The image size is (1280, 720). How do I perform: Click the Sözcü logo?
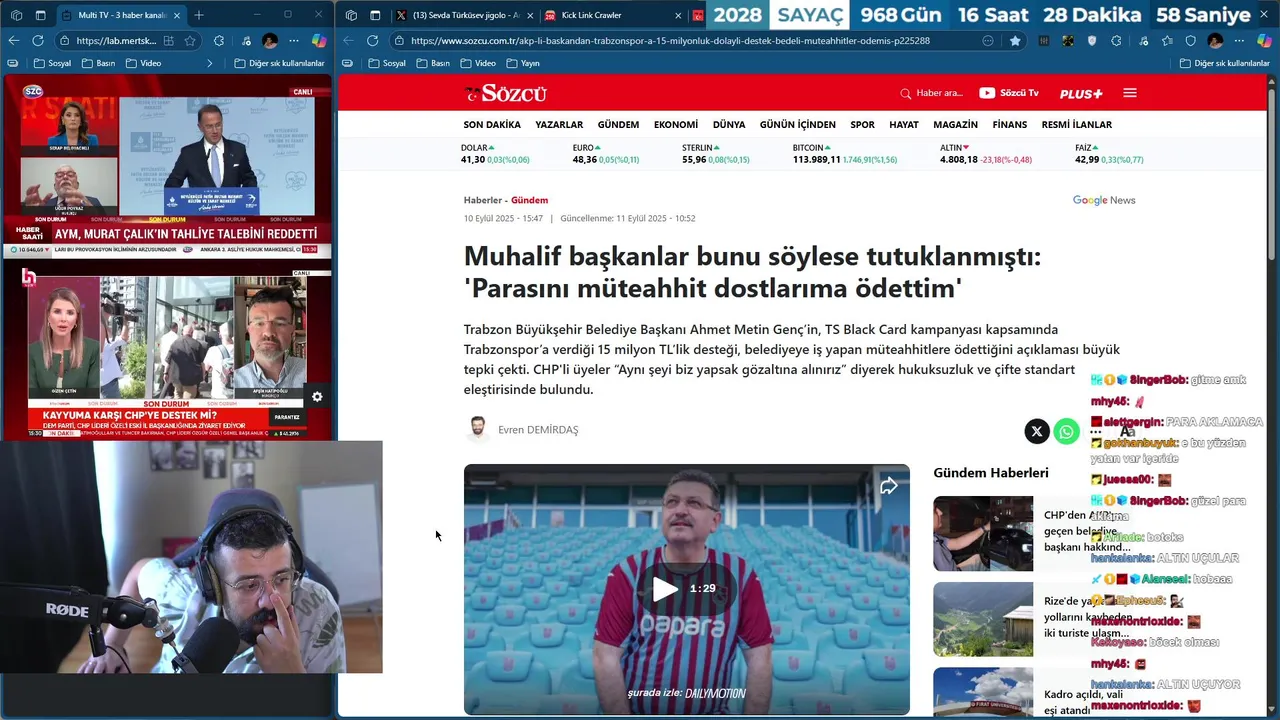[505, 93]
